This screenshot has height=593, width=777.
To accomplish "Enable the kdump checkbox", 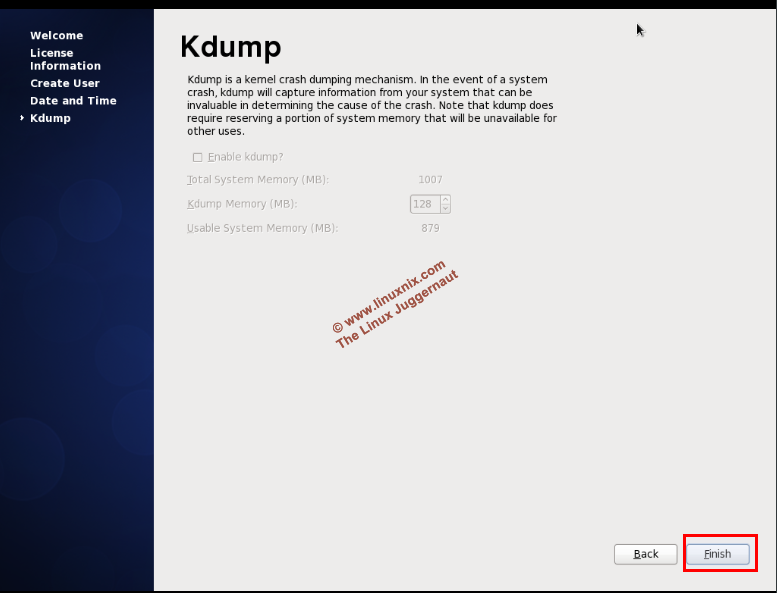I will [x=197, y=157].
